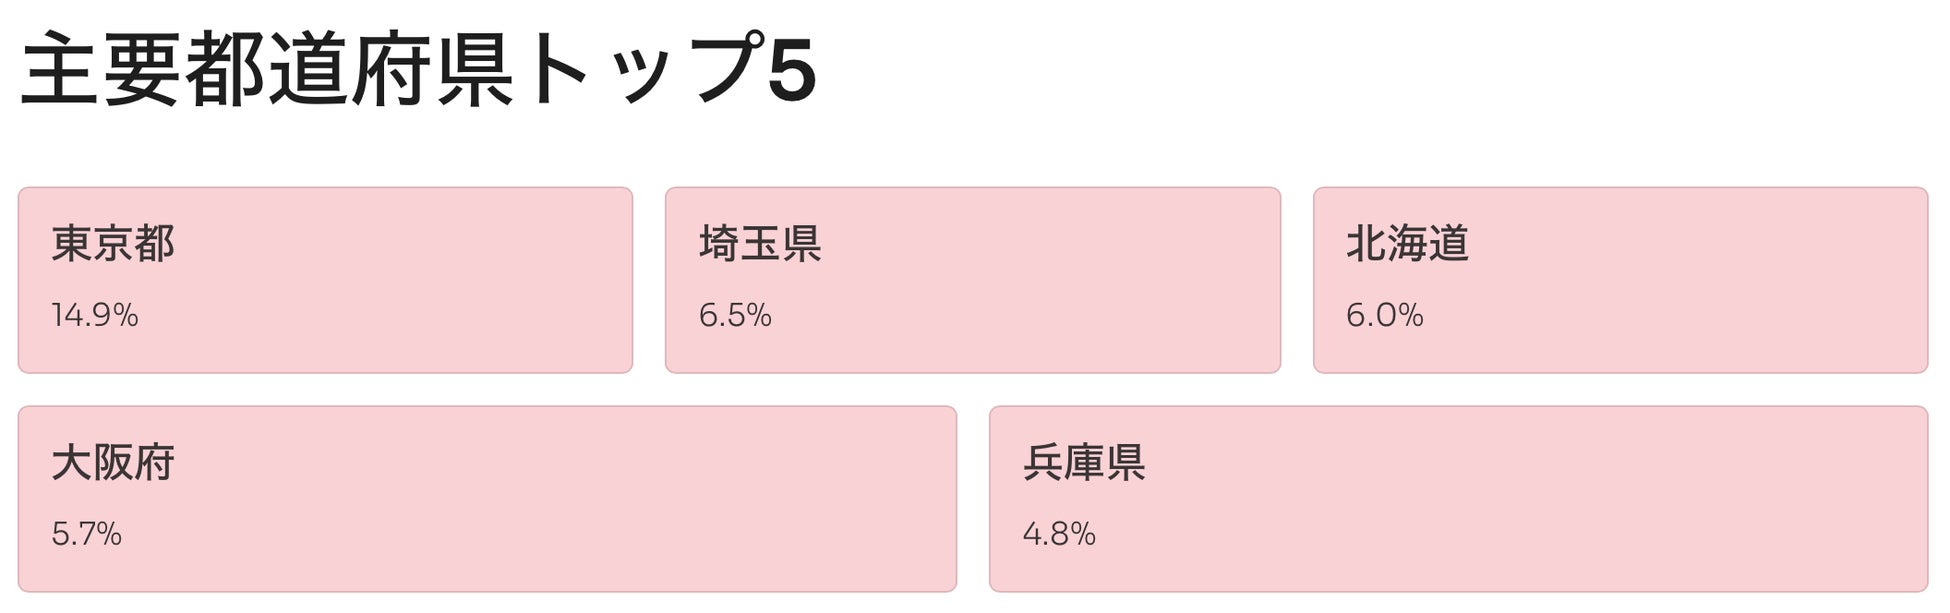The height and width of the screenshot is (613, 1950).
Task: Click the 6.0% percentage value
Action: point(1384,316)
